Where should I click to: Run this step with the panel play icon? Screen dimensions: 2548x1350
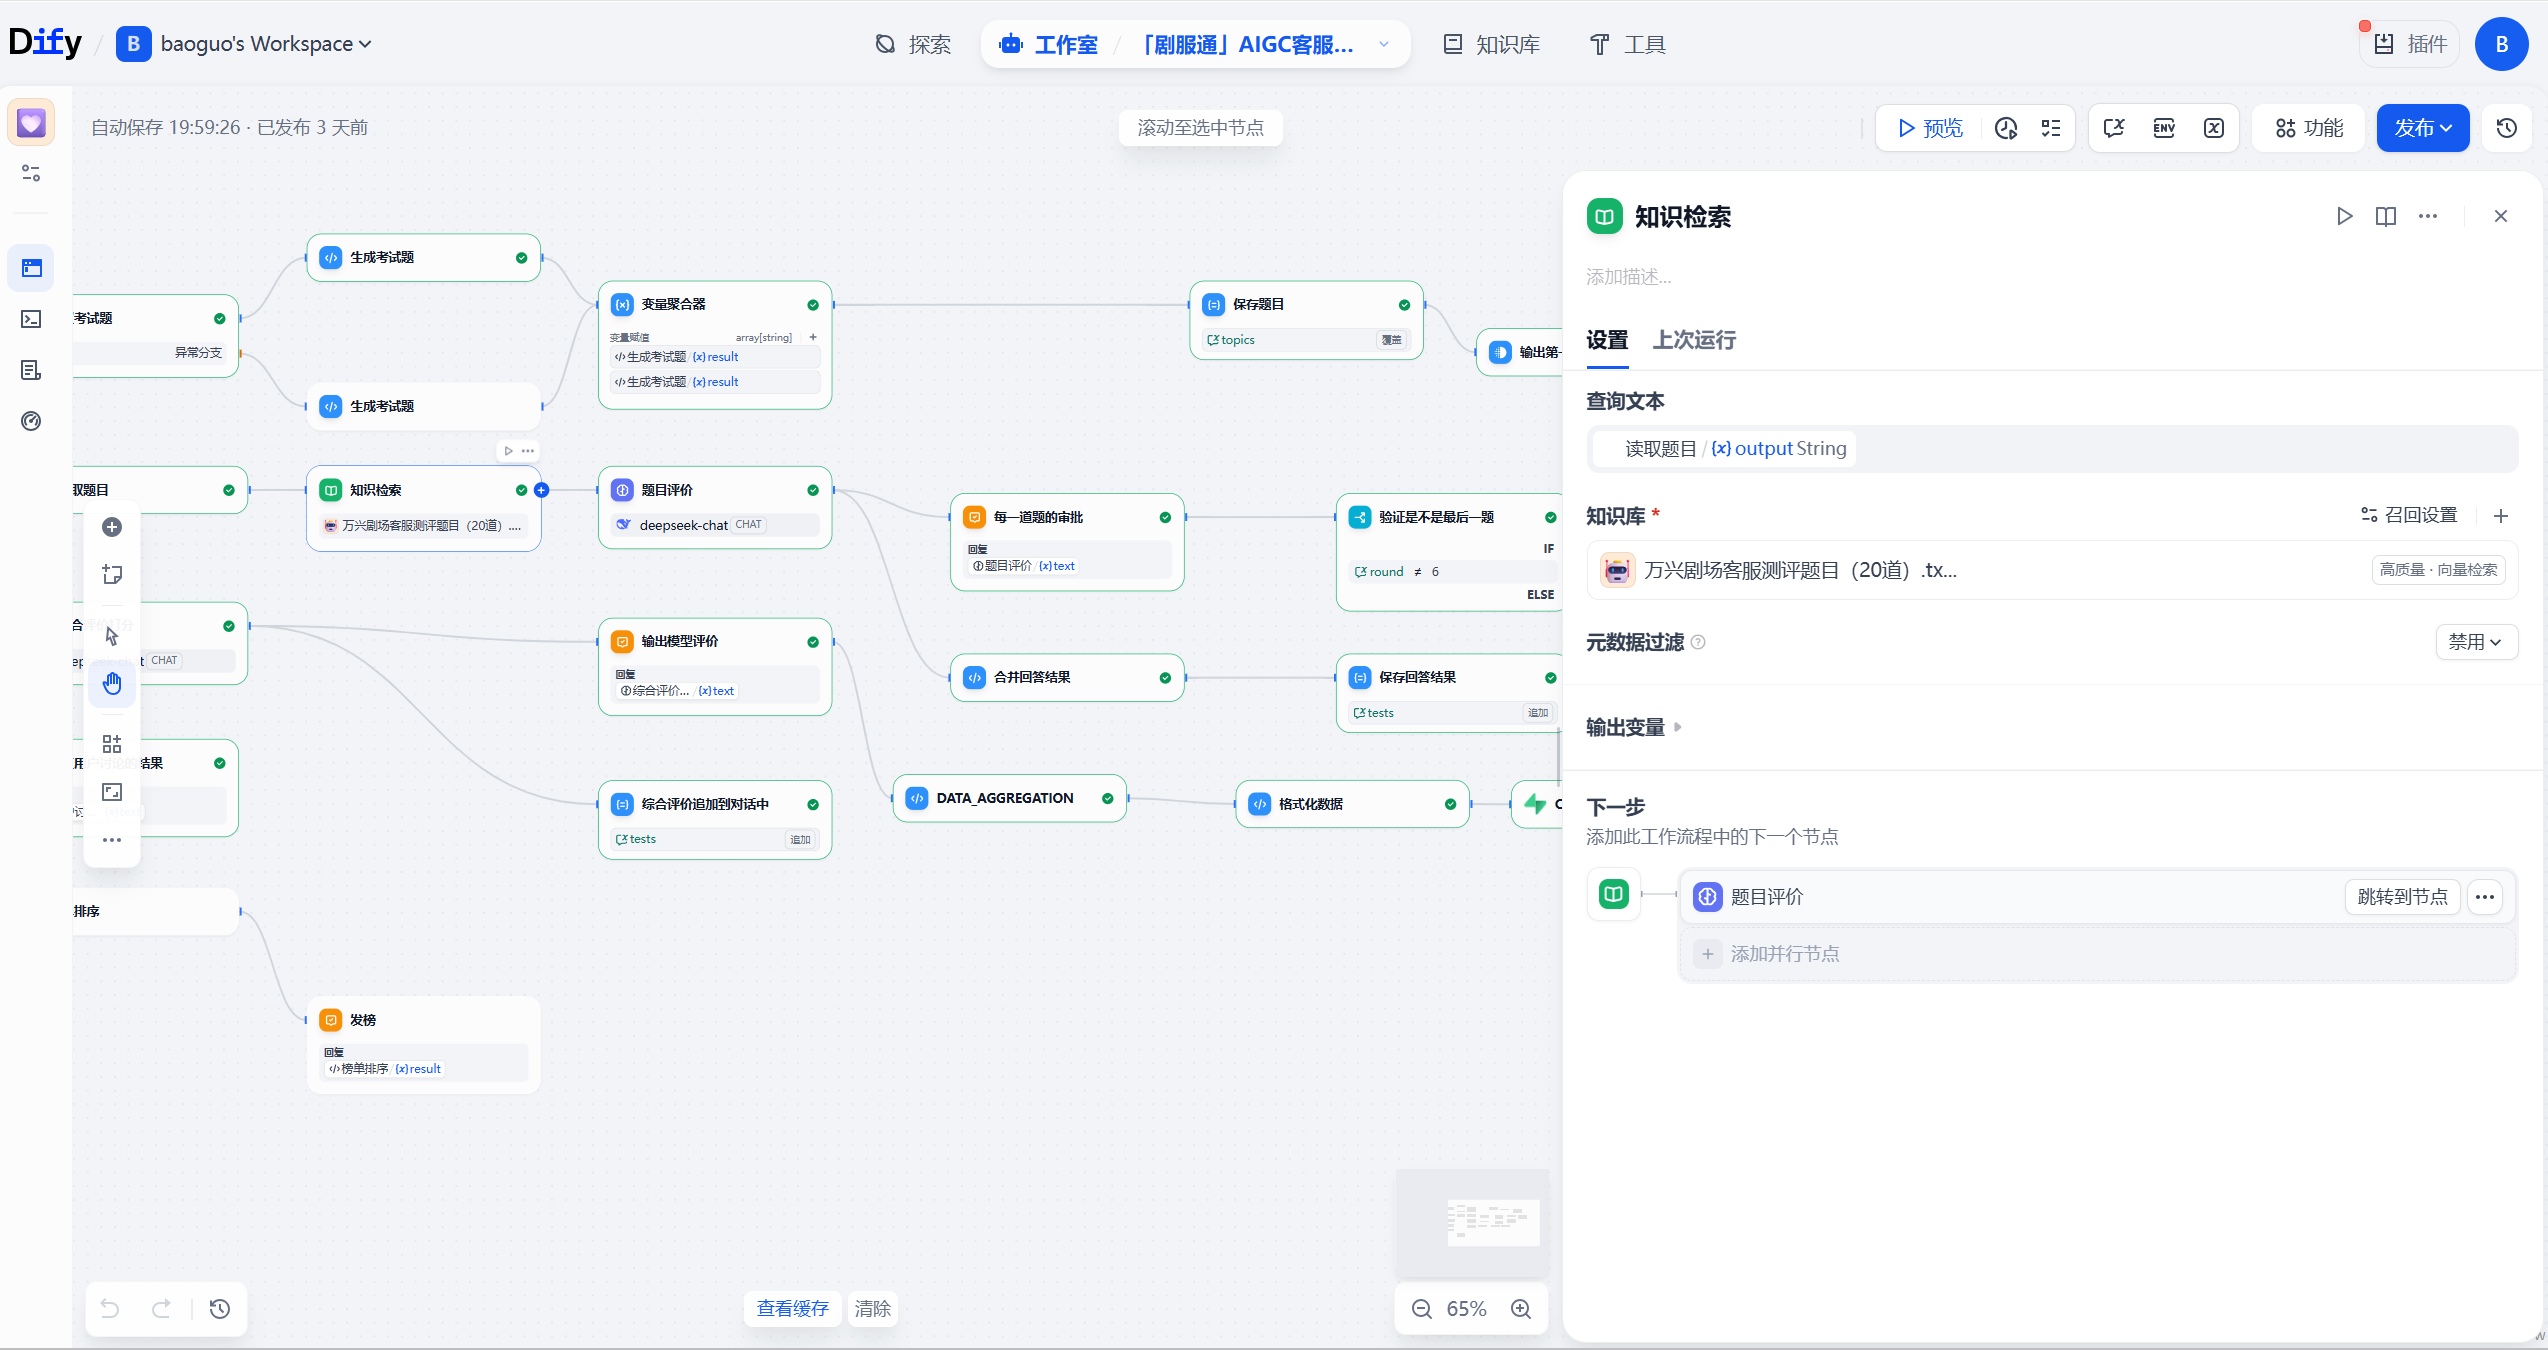tap(2344, 216)
